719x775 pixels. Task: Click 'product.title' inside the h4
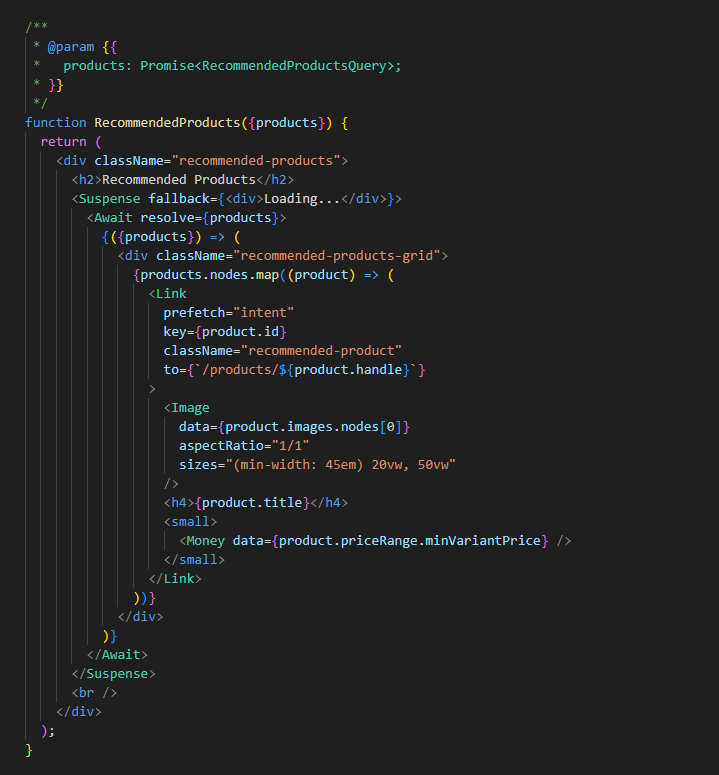coord(252,503)
